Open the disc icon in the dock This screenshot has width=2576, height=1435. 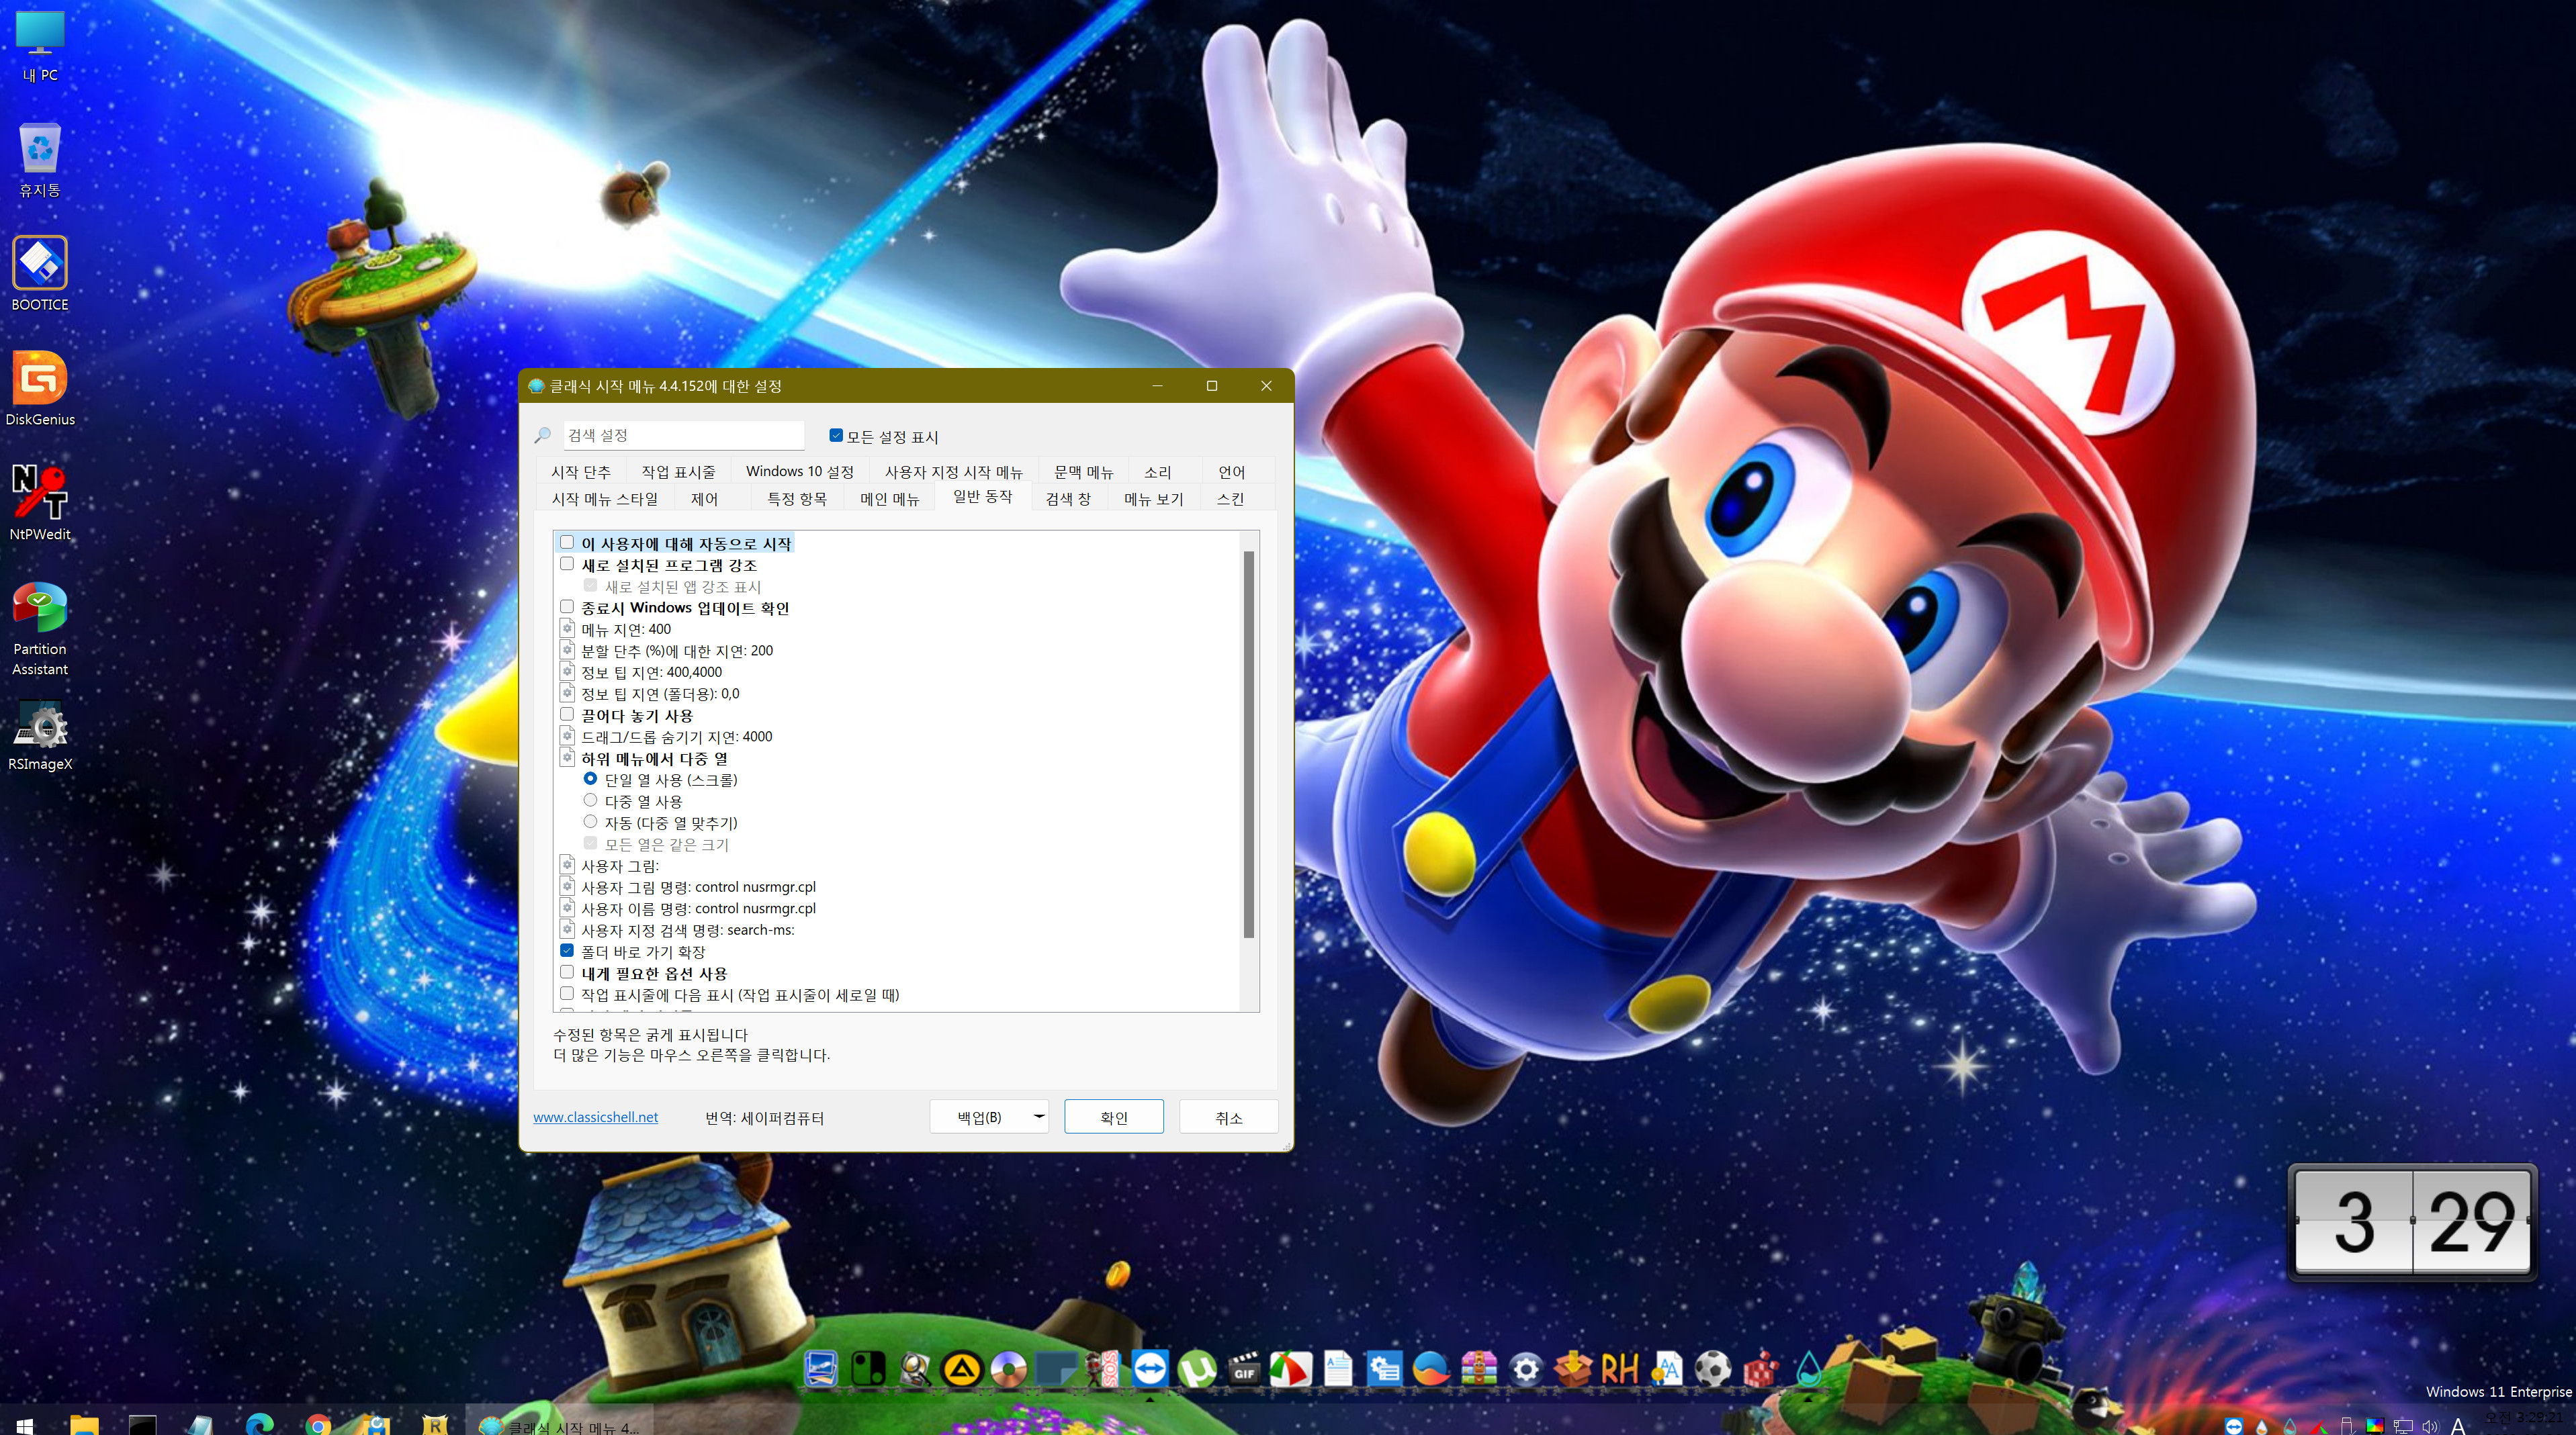pyautogui.click(x=1009, y=1368)
